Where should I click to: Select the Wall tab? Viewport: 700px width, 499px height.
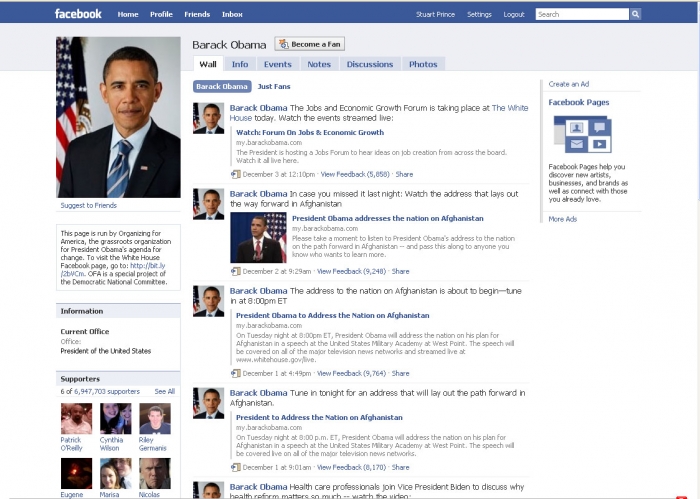(x=208, y=64)
